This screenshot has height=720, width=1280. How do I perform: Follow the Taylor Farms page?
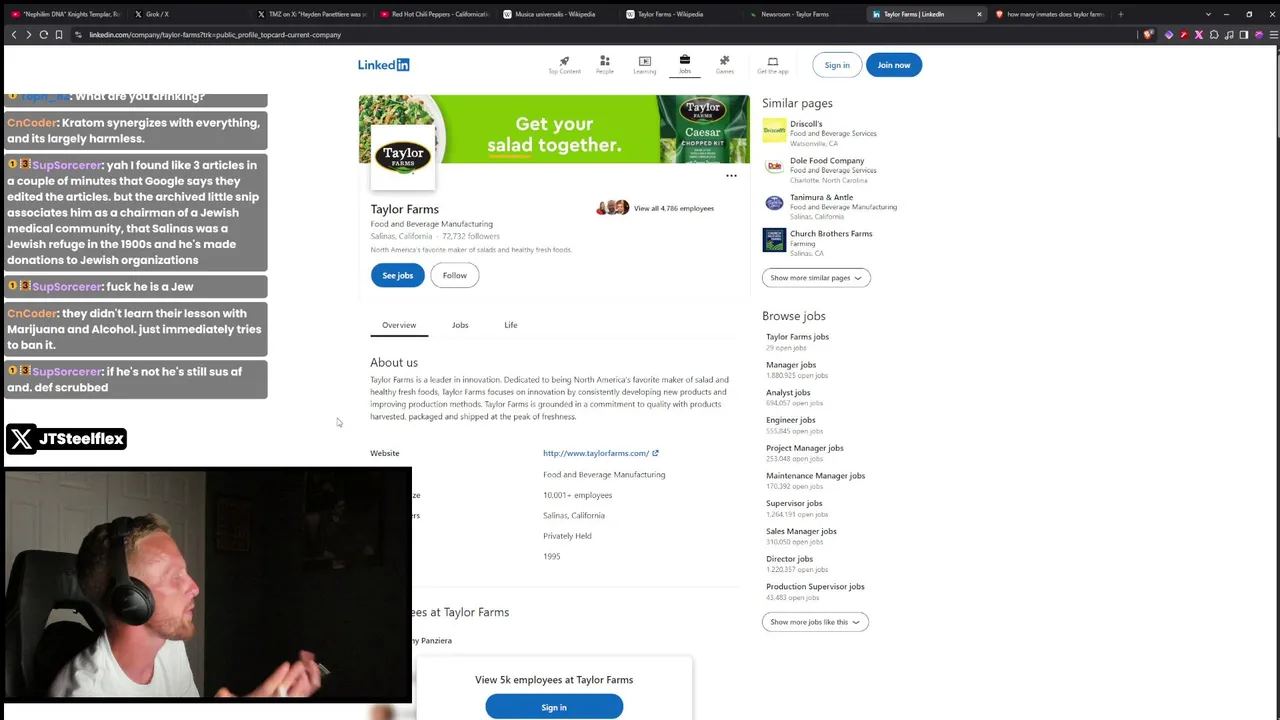coord(455,276)
